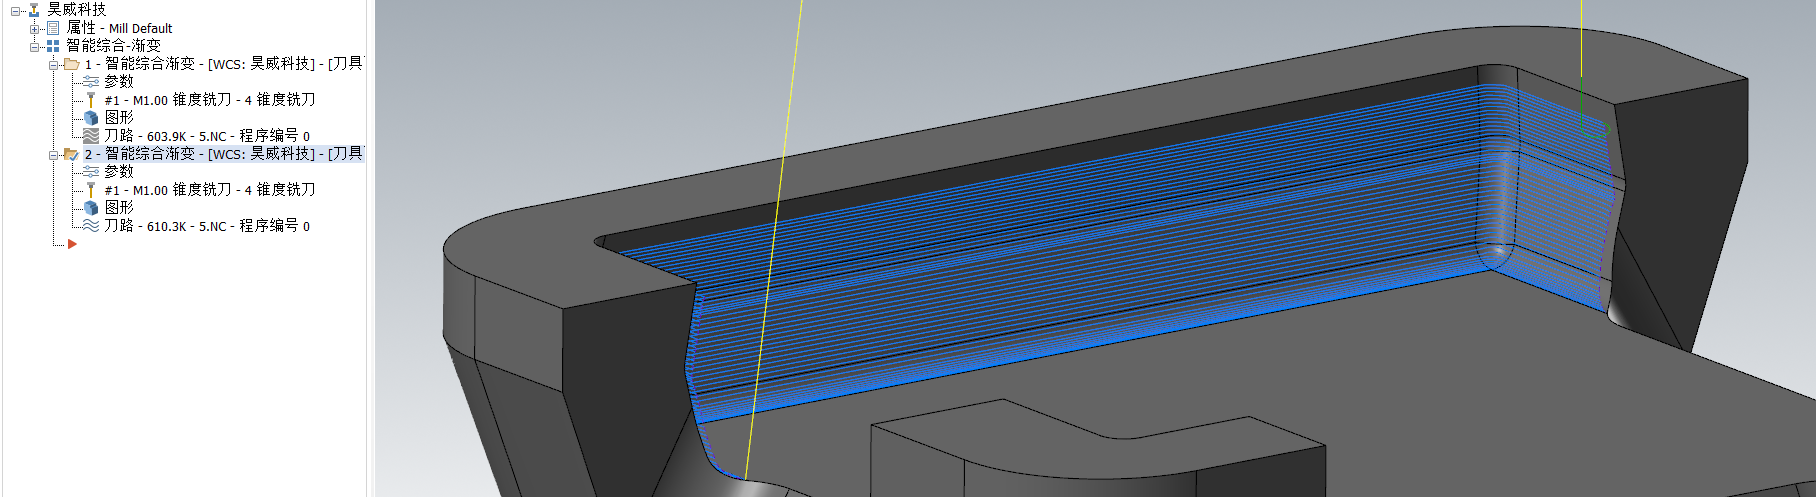This screenshot has height=497, width=1816.
Task: Click 刀路 - 603.9K - 5.NC entry
Action: (x=207, y=136)
